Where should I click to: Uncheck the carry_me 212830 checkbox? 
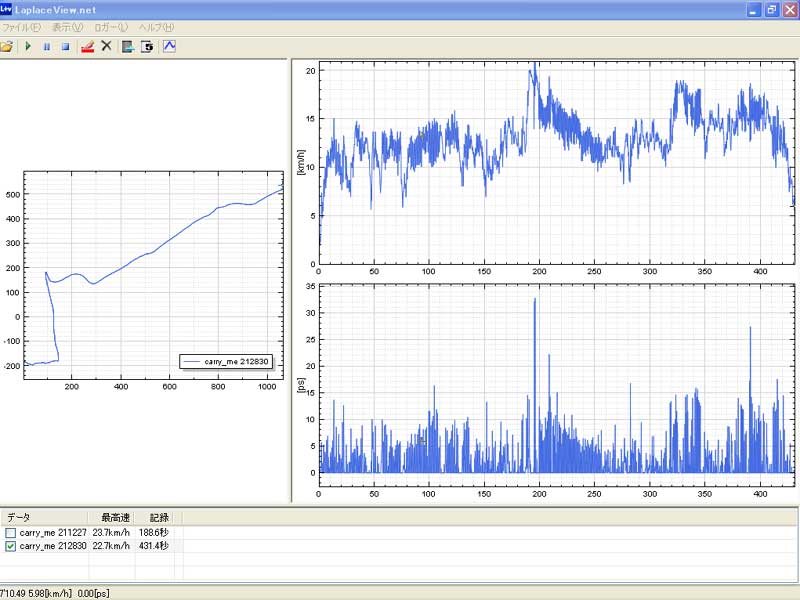10,546
